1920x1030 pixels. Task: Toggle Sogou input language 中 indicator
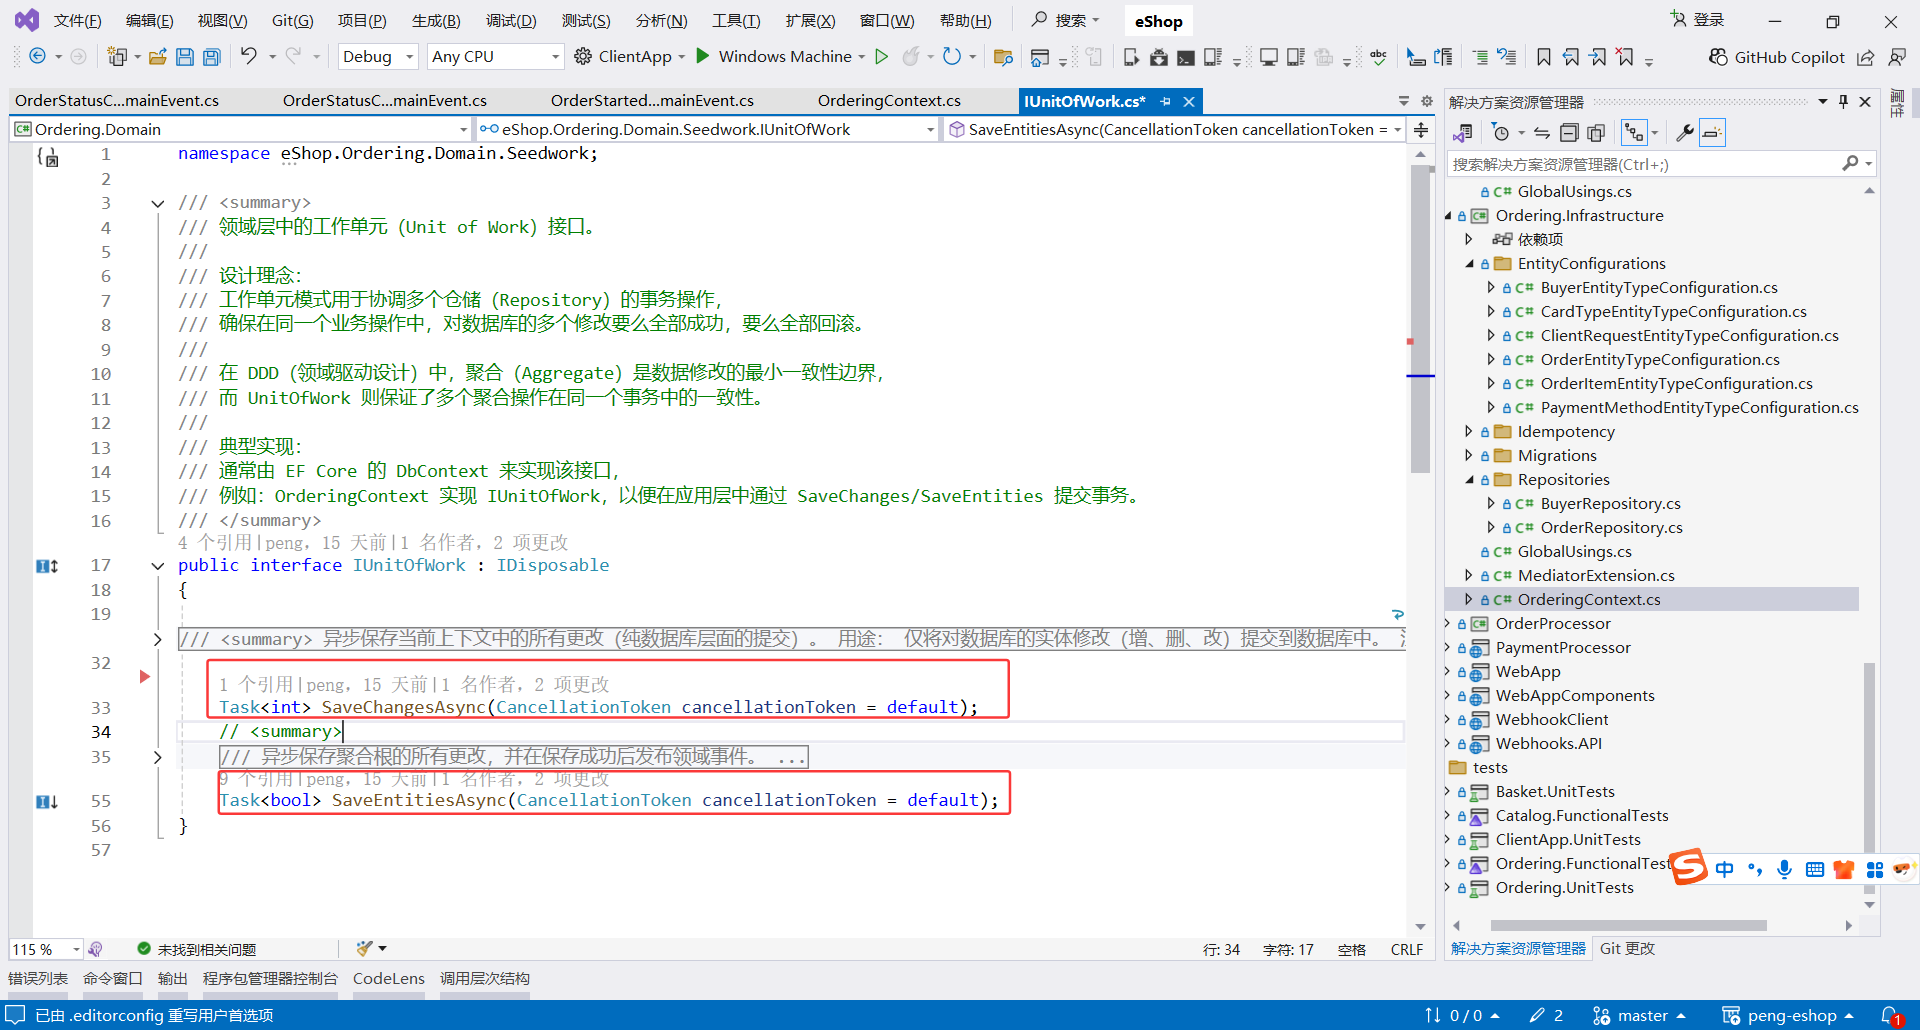coord(1724,869)
